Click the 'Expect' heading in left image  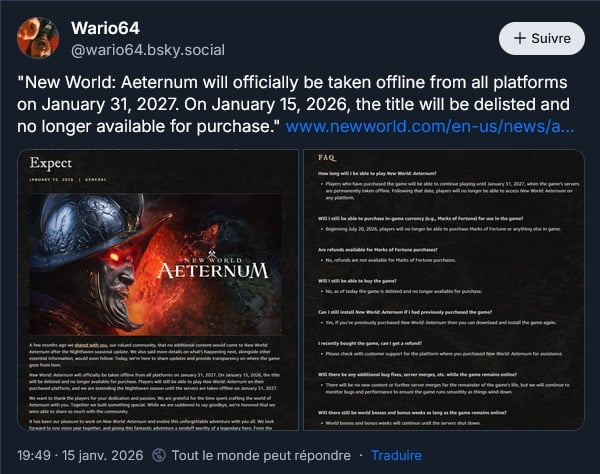click(x=50, y=163)
